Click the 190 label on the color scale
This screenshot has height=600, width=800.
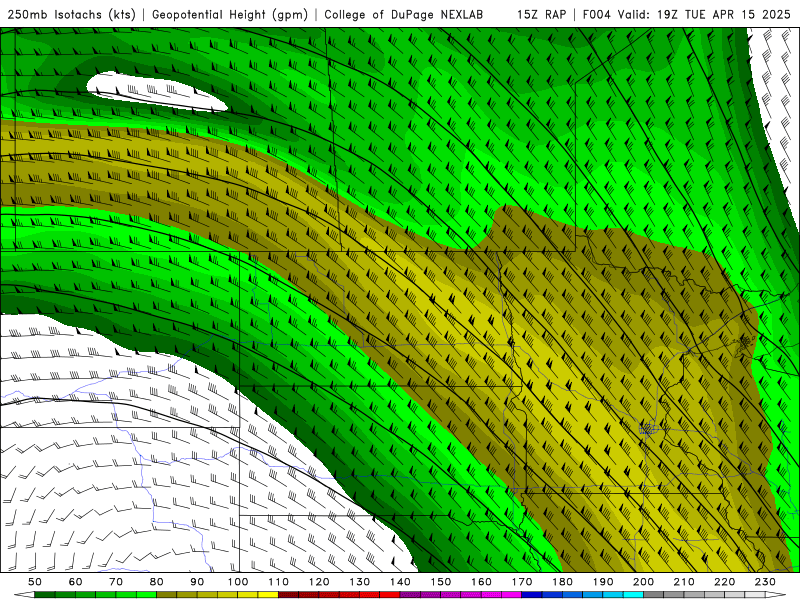coord(603,582)
